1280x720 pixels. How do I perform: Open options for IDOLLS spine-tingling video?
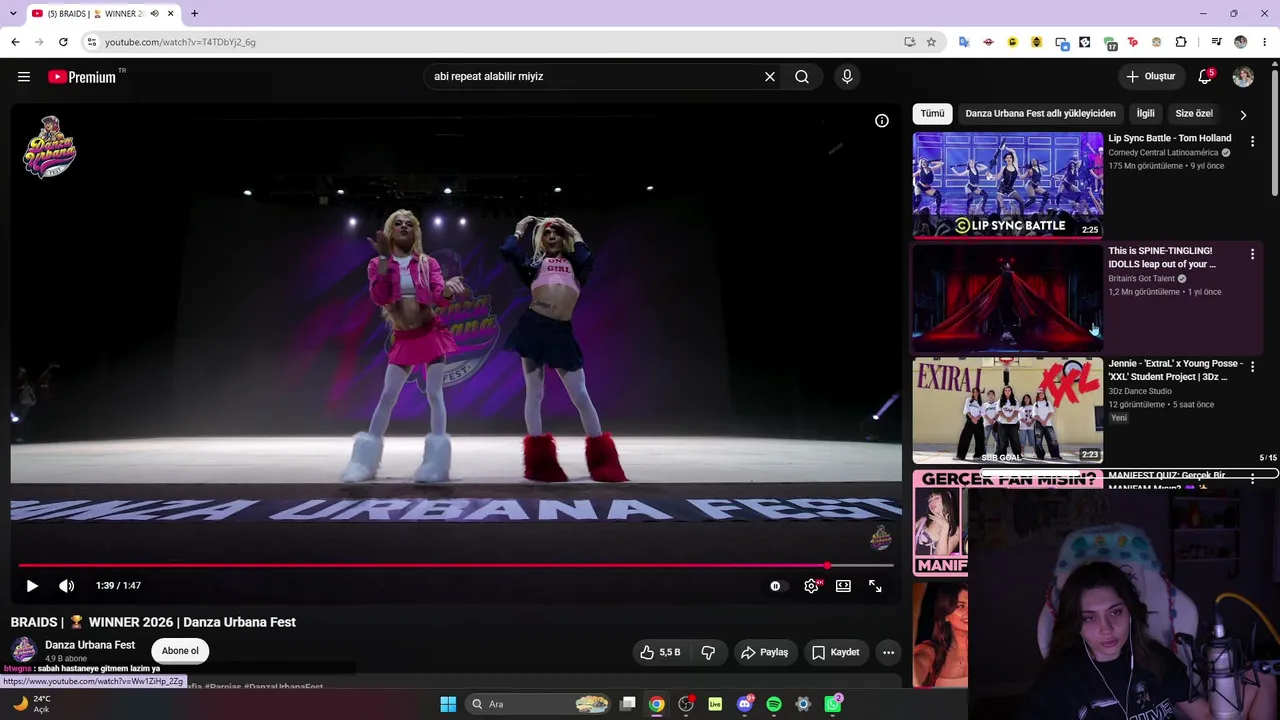pyautogui.click(x=1252, y=255)
